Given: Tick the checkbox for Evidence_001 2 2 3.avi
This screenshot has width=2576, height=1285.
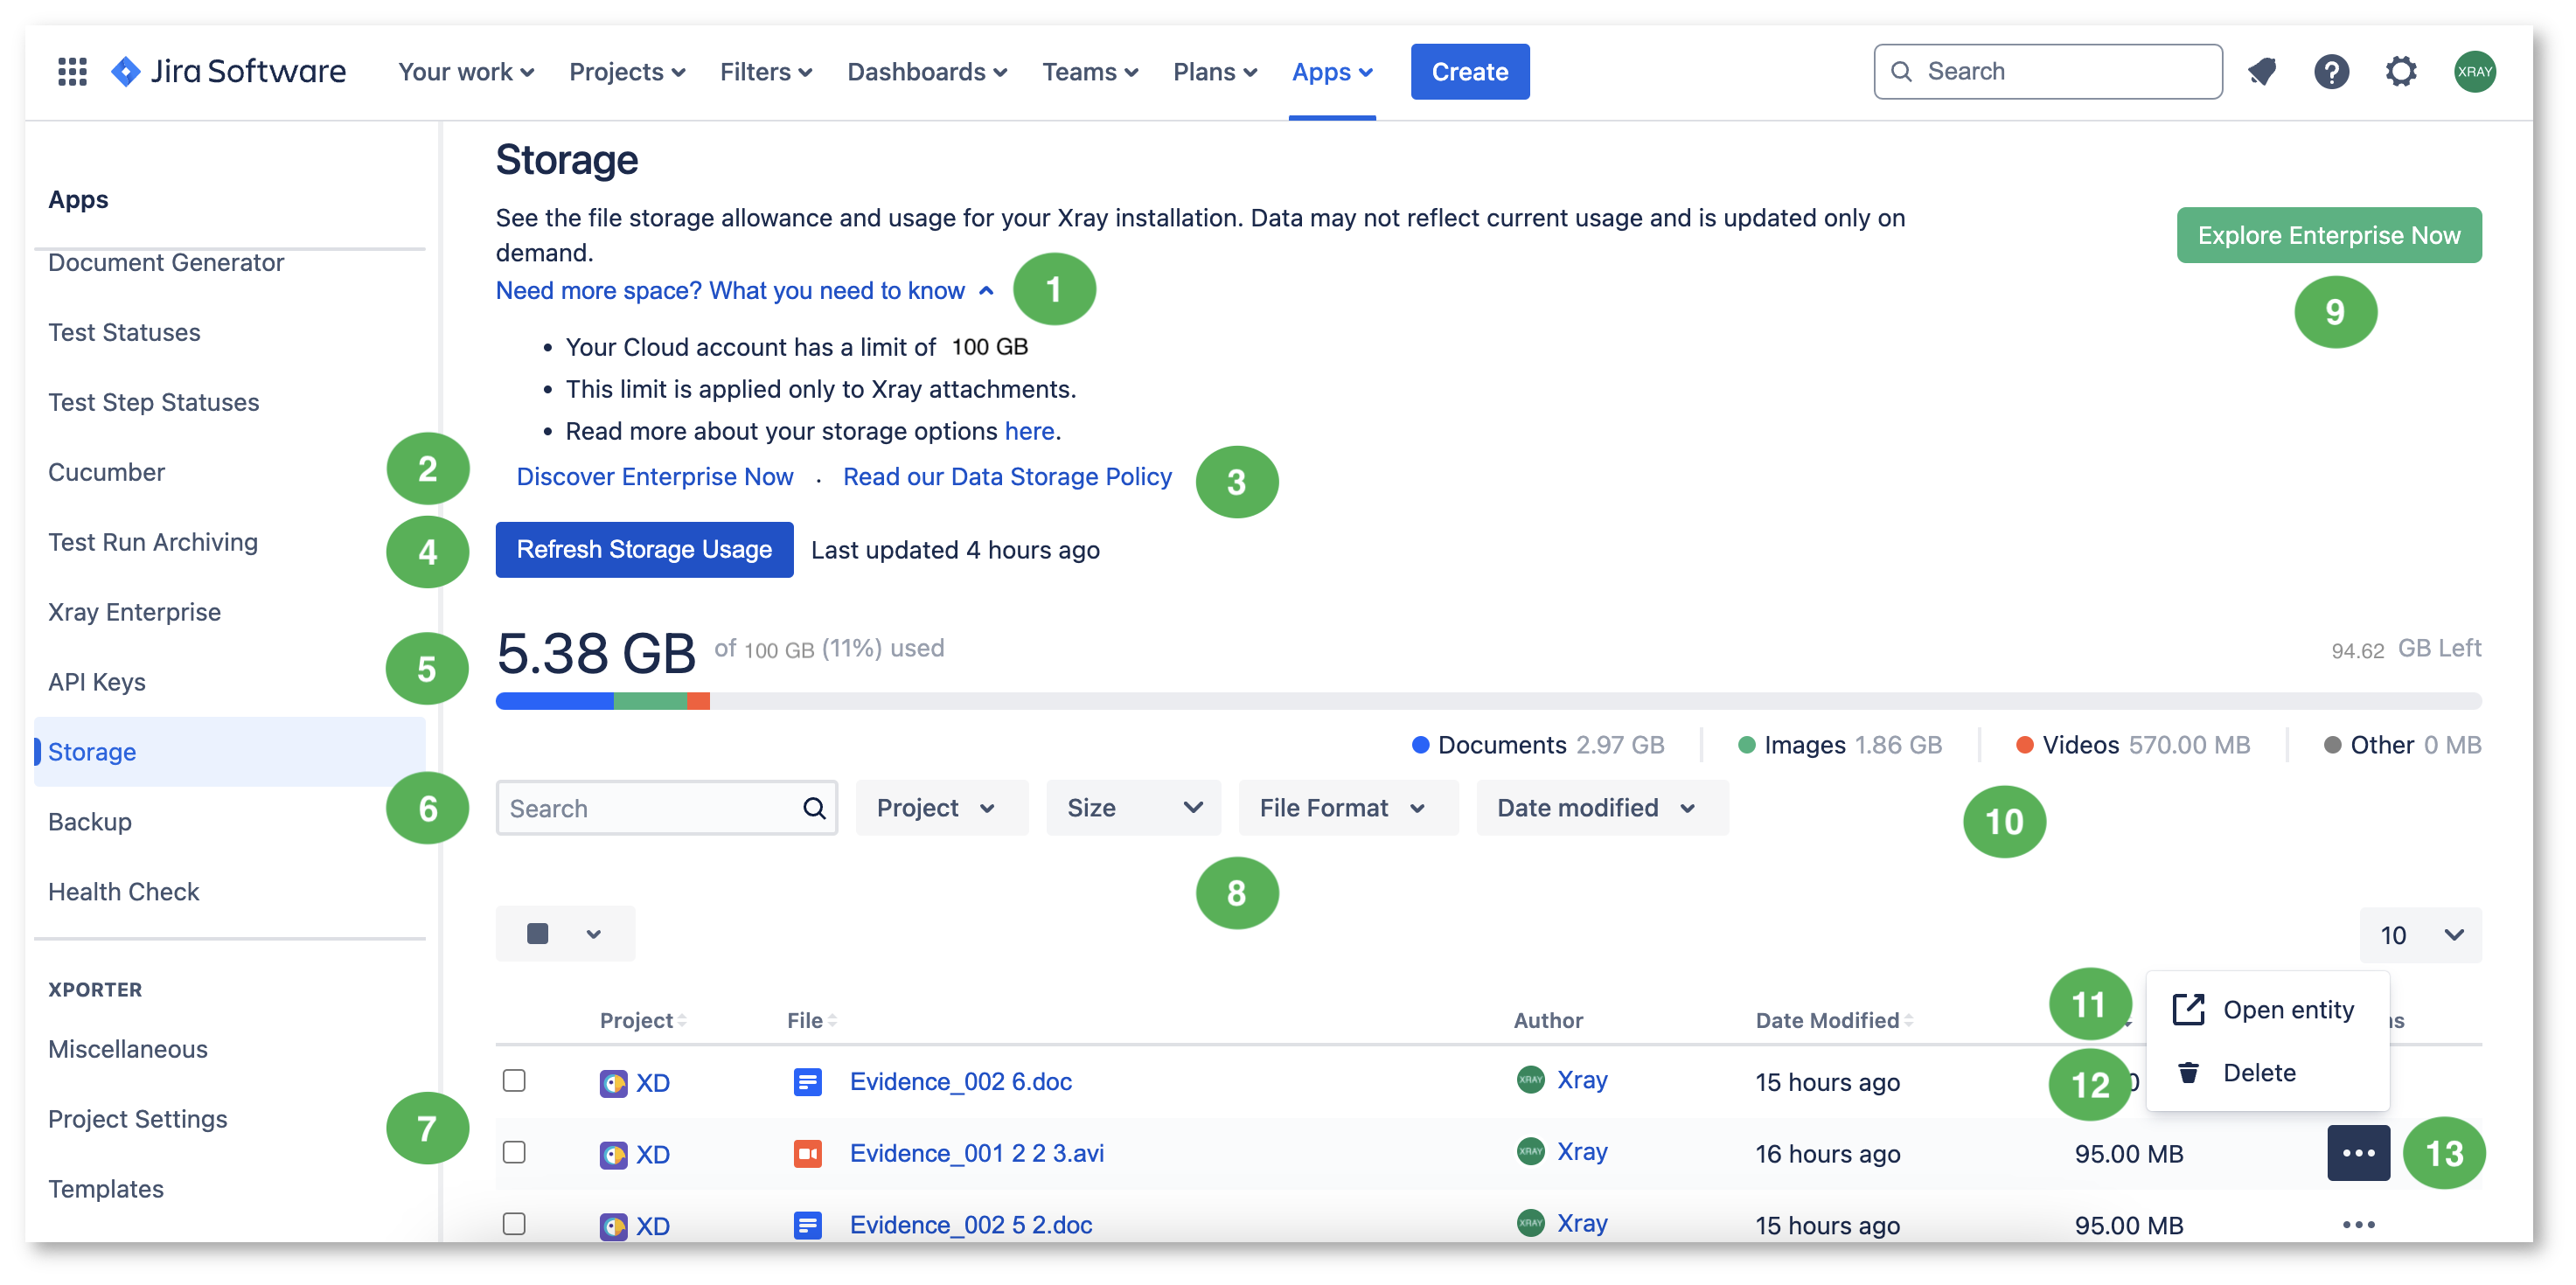Looking at the screenshot, I should tap(514, 1153).
